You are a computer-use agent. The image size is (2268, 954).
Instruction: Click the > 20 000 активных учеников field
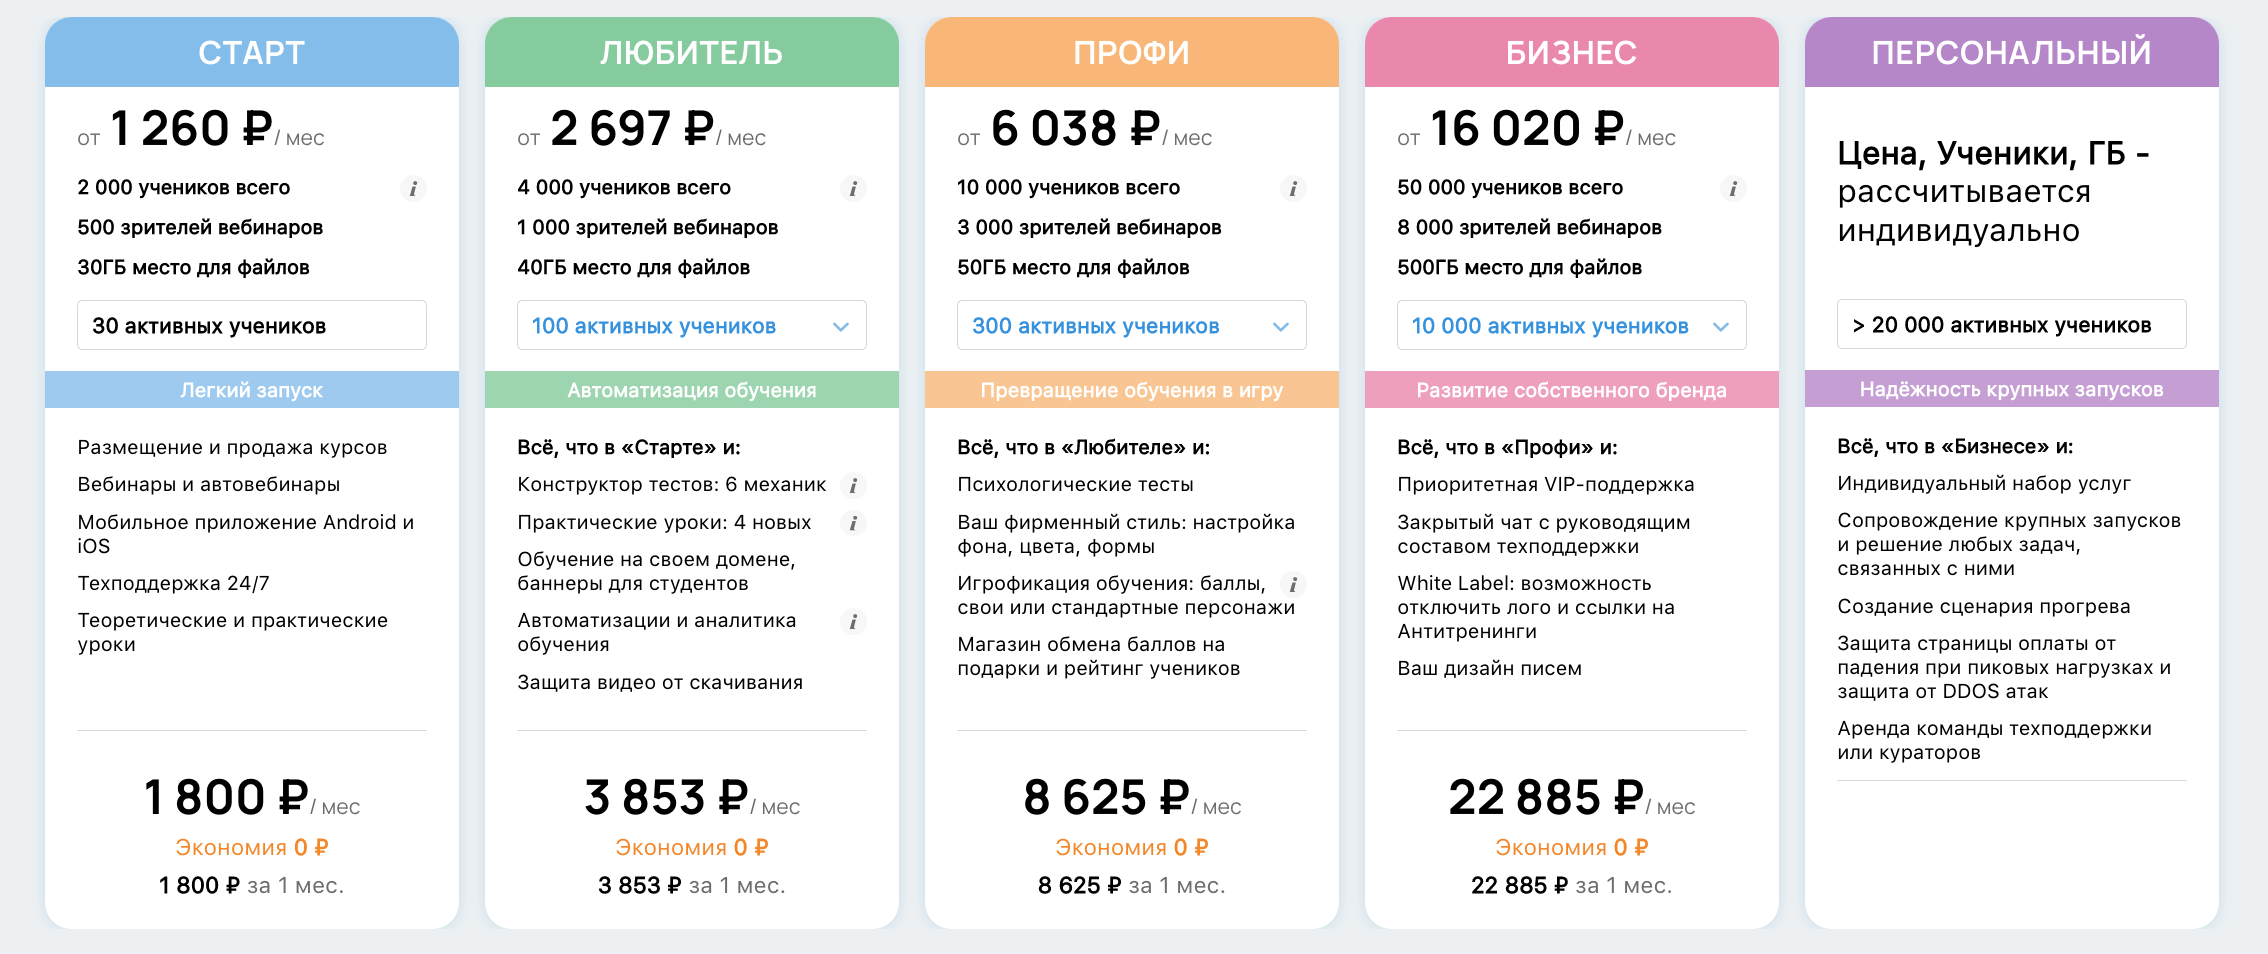(2011, 325)
